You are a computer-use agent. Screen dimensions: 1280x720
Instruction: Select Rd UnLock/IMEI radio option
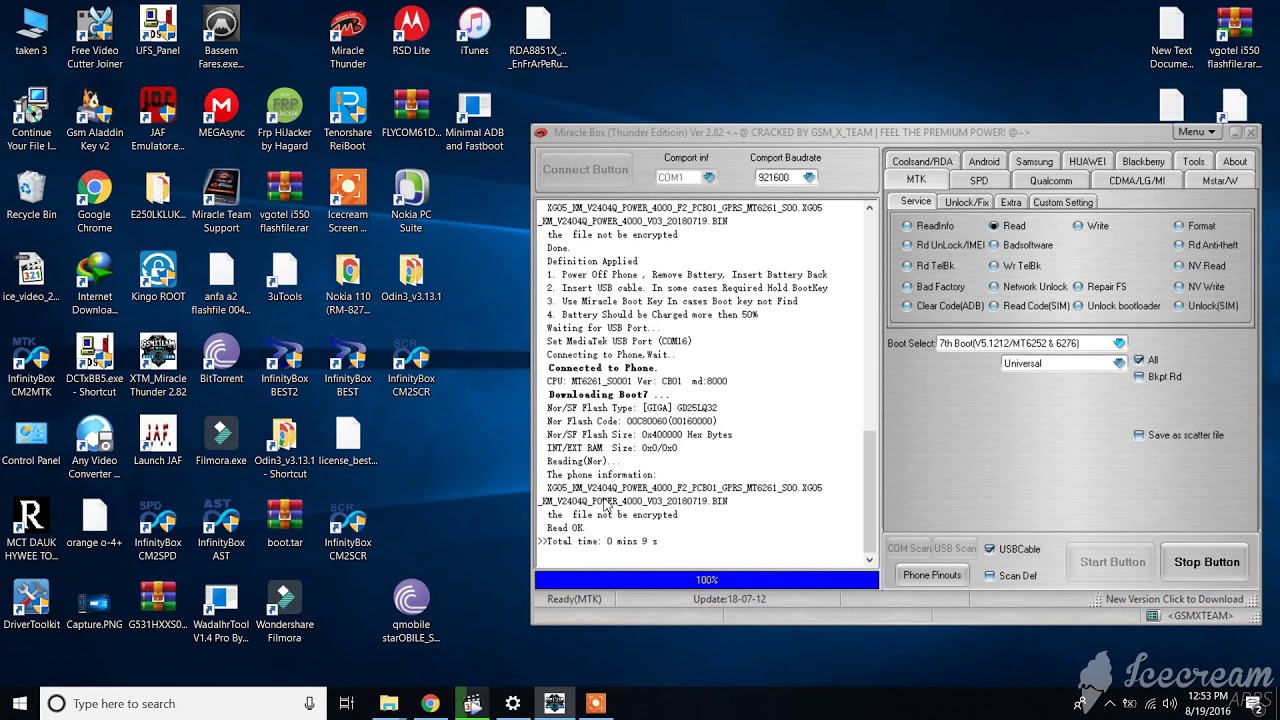click(943, 245)
